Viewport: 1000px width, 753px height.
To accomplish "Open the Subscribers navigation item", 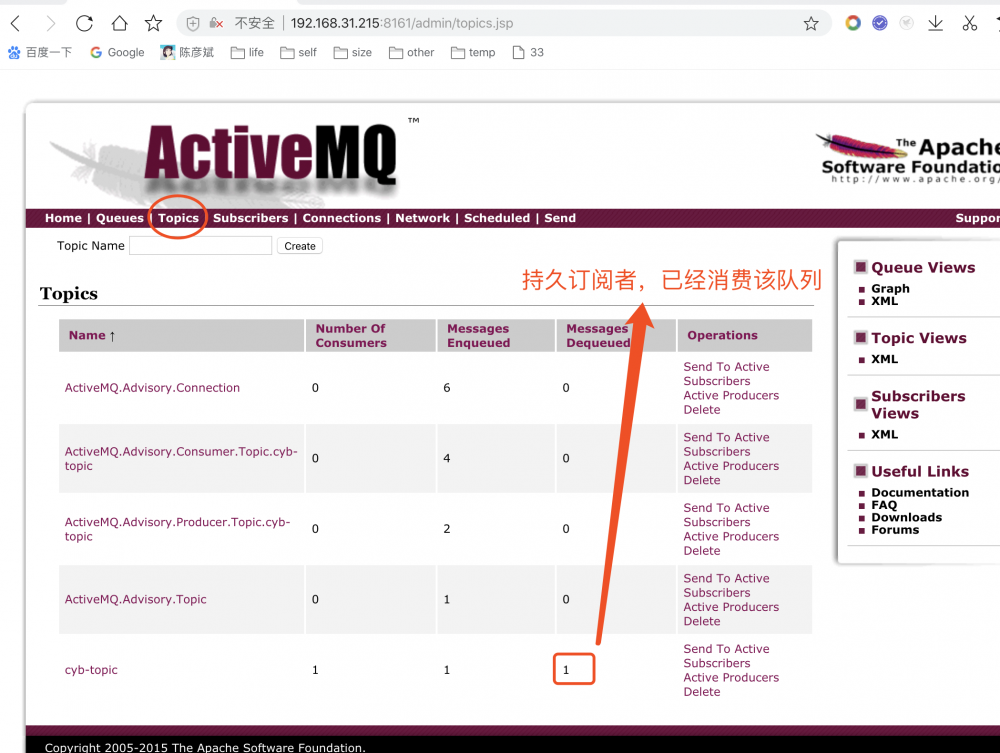I will click(x=250, y=218).
